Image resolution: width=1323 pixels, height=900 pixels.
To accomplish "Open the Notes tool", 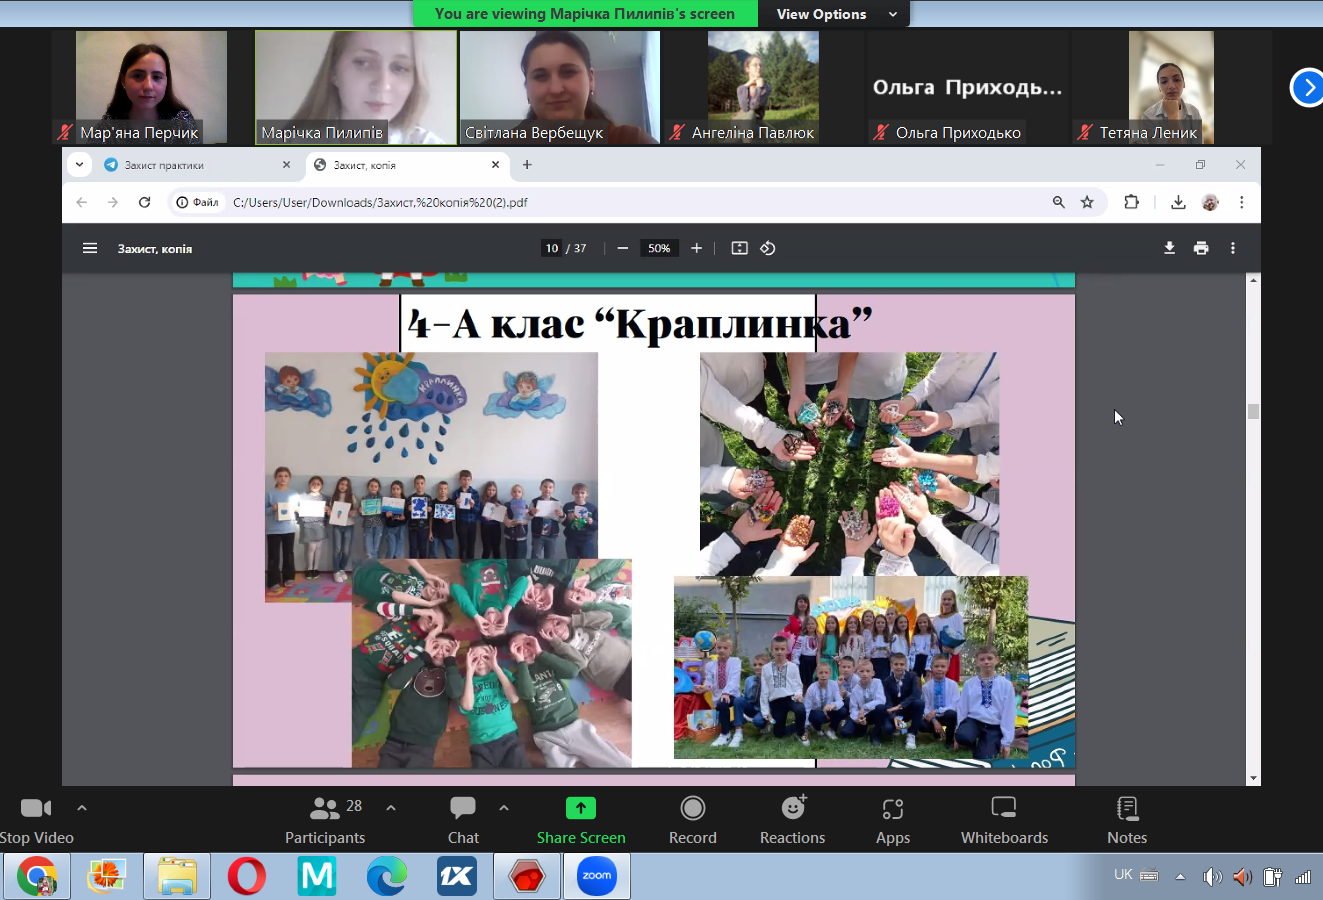I will tap(1127, 819).
